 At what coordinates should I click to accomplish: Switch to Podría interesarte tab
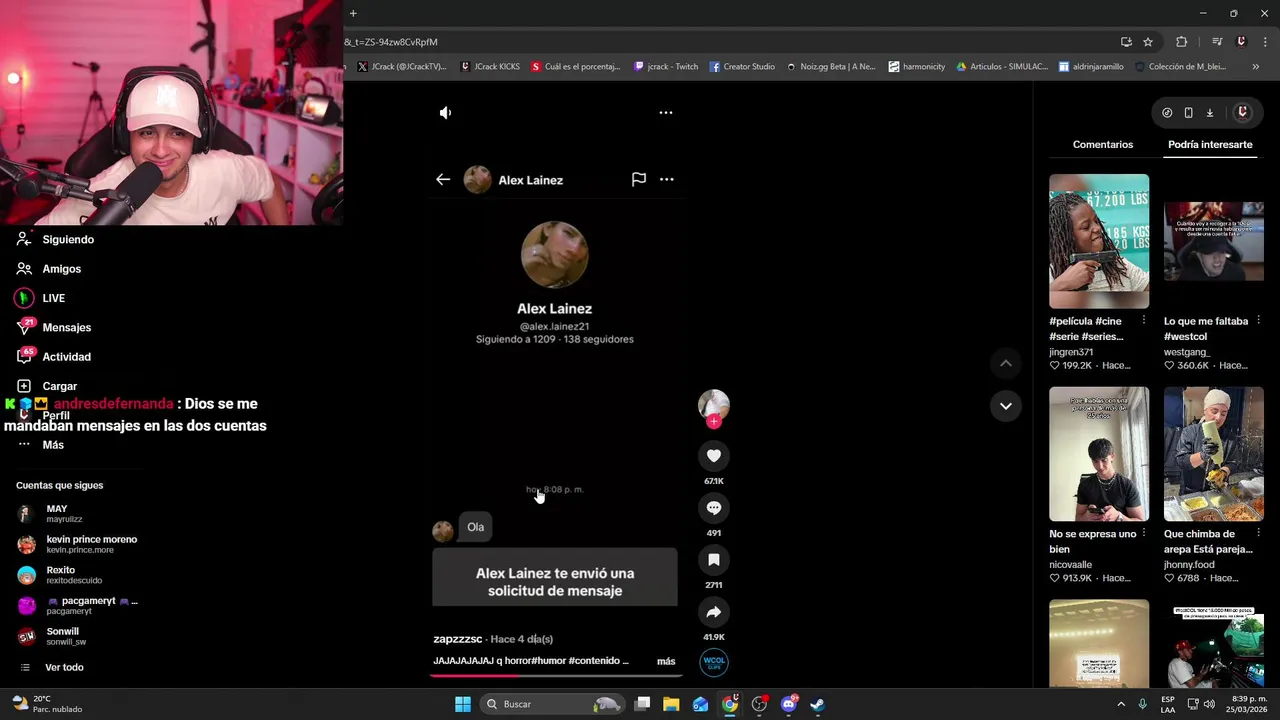[x=1210, y=145]
